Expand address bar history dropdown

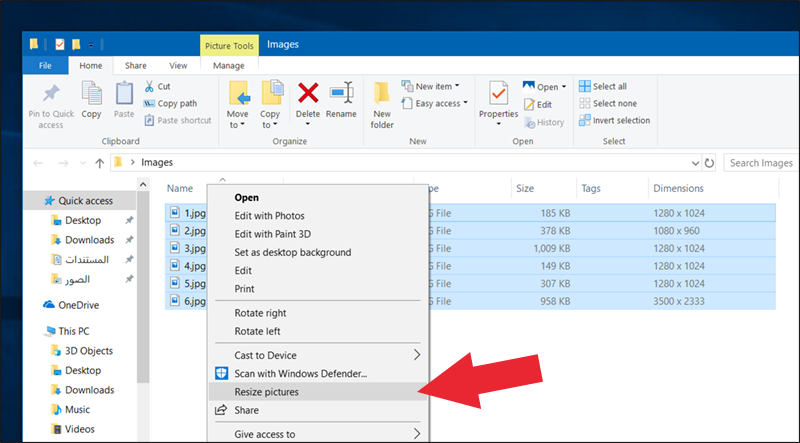[x=695, y=163]
